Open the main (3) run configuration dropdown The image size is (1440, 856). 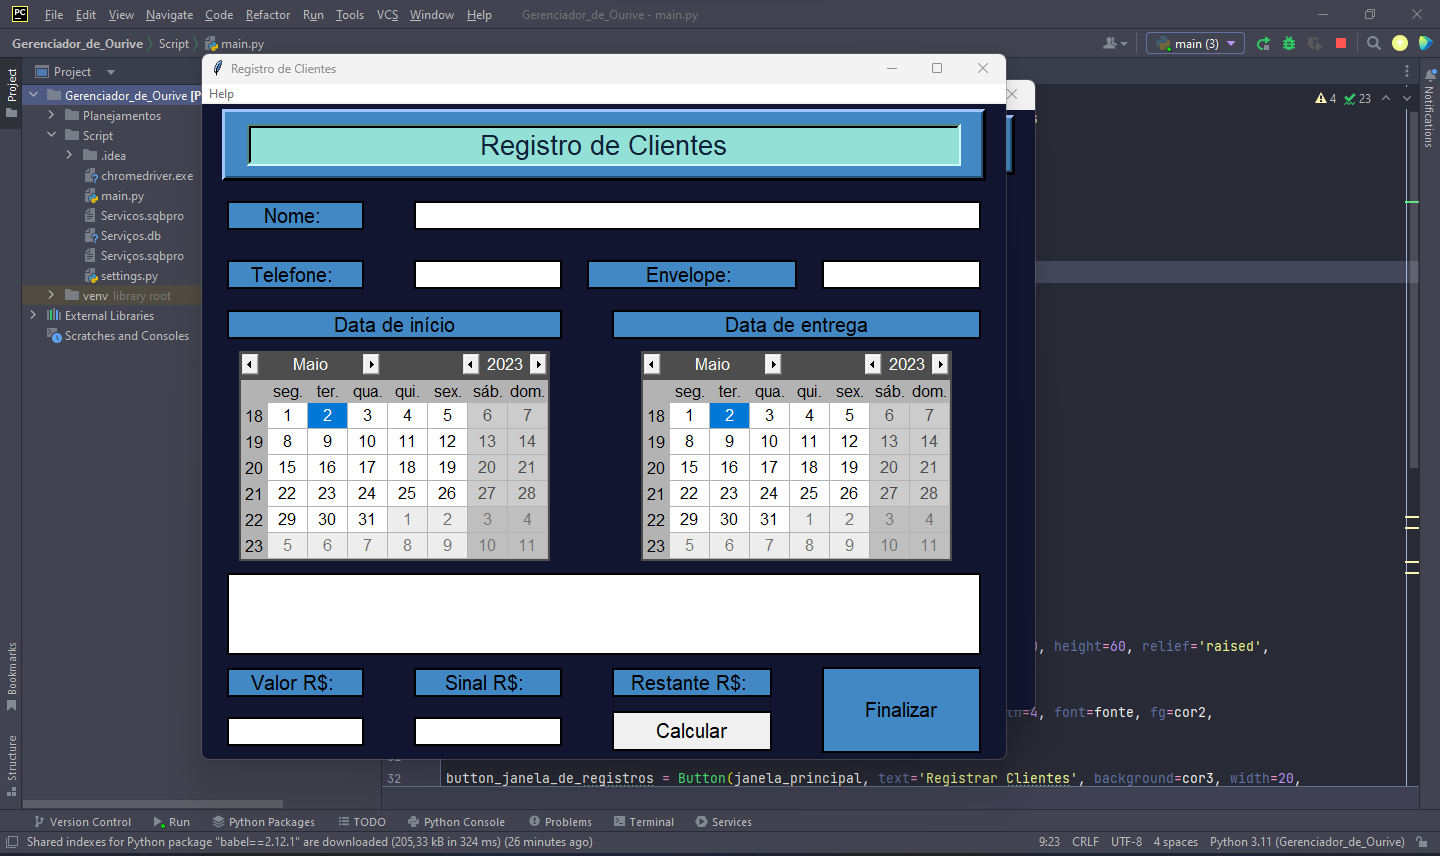[x=1194, y=43]
